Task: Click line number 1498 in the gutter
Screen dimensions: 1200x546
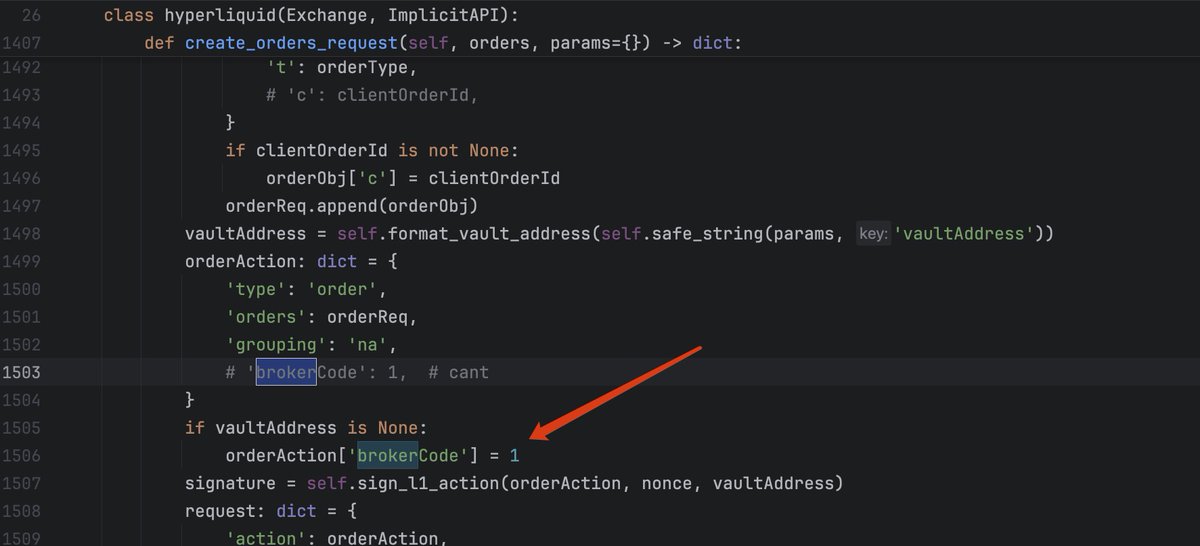Action: tap(21, 234)
